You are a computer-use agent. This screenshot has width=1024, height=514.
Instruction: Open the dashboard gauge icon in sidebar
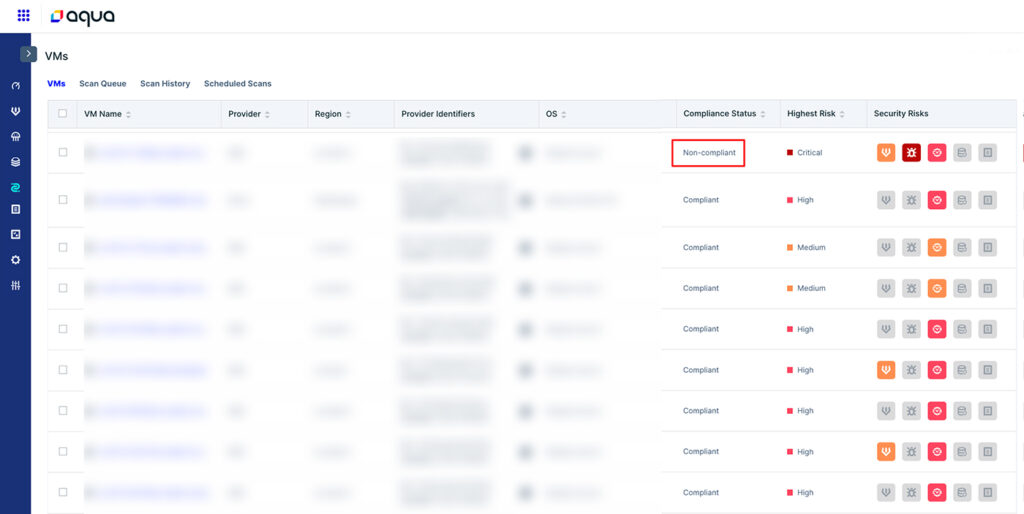point(15,86)
